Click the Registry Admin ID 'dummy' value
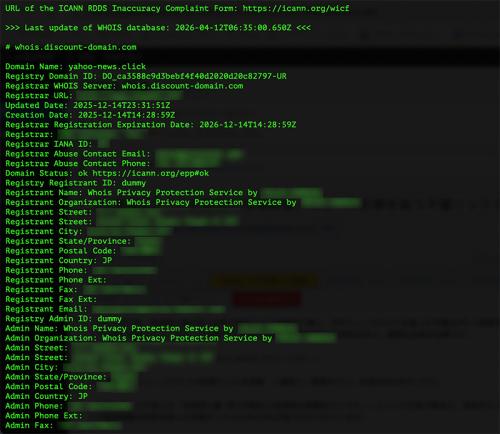500x434 pixels. point(109,319)
